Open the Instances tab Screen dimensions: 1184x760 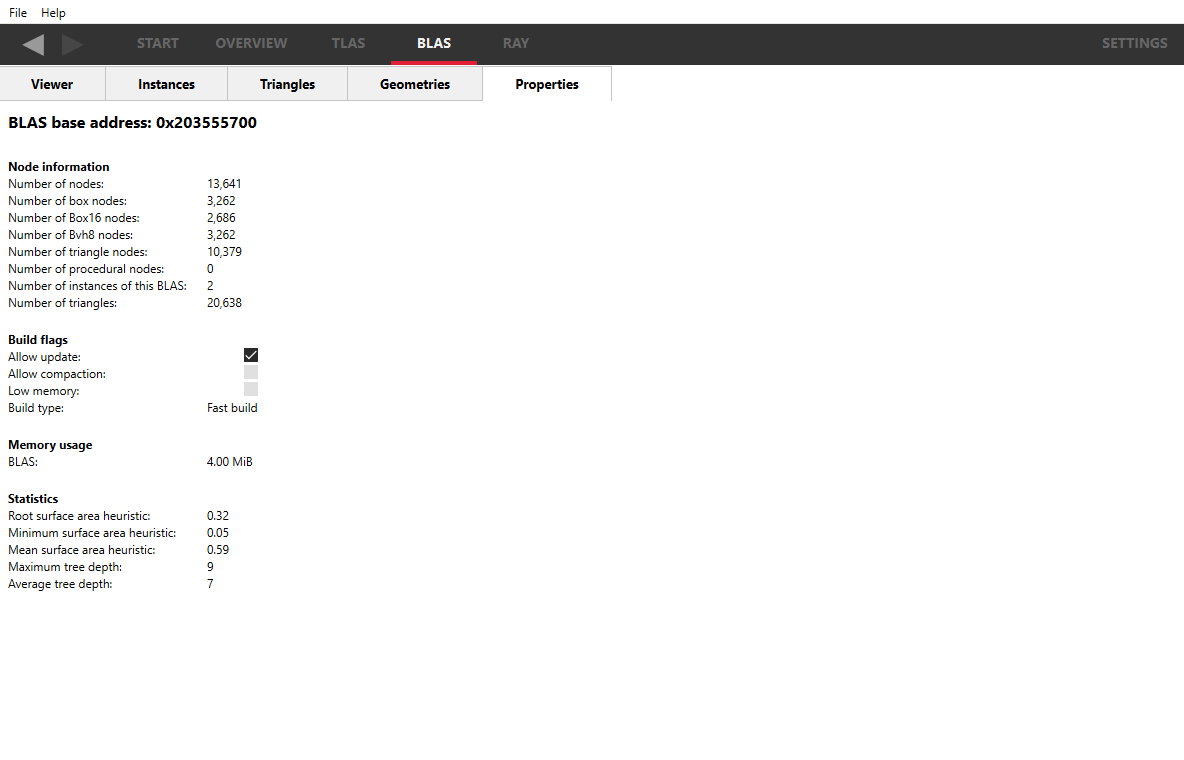166,84
